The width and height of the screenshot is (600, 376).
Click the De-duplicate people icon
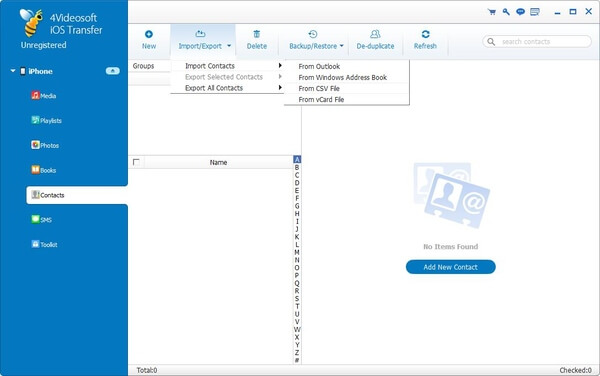coord(375,34)
